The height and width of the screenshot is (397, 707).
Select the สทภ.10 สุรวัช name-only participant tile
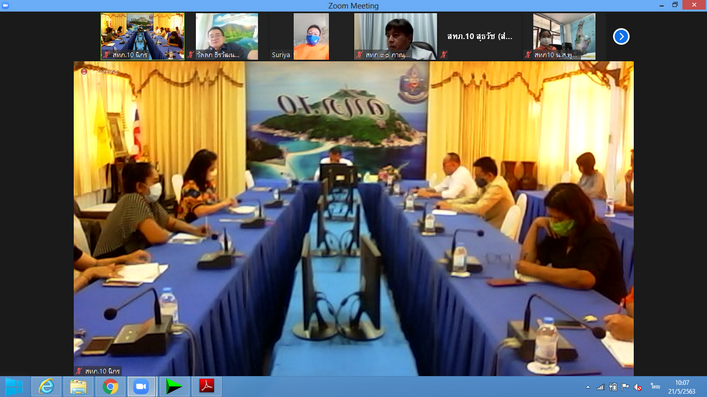point(480,37)
